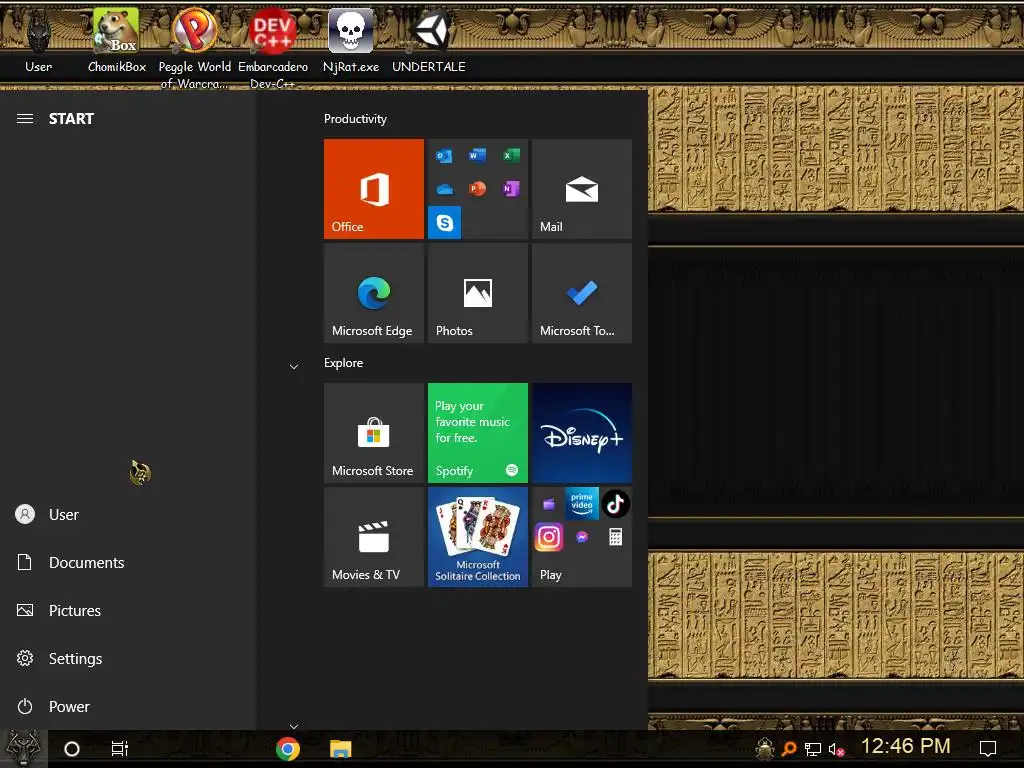
Task: Open Calculator in the Play folder
Action: 615,537
